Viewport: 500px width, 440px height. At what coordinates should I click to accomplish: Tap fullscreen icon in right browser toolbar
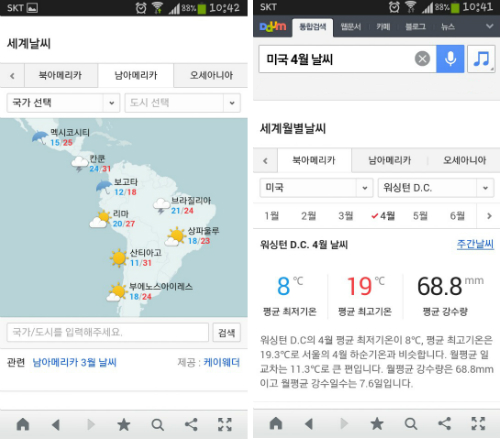pyautogui.click(x=478, y=424)
